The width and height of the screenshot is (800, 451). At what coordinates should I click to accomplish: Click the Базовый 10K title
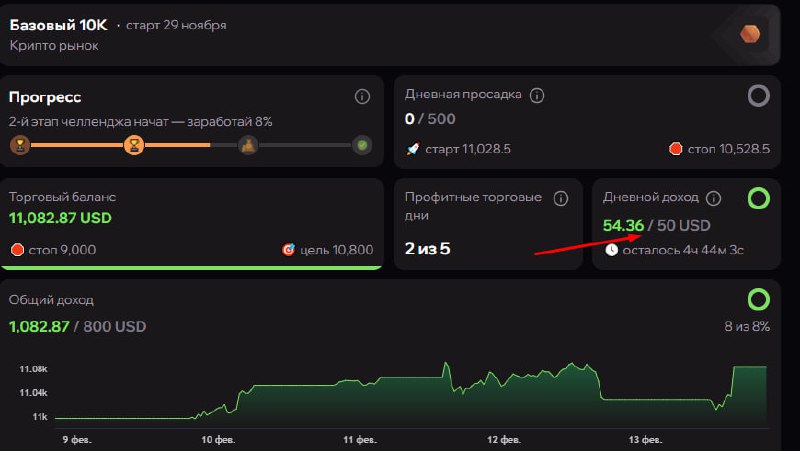tap(59, 25)
